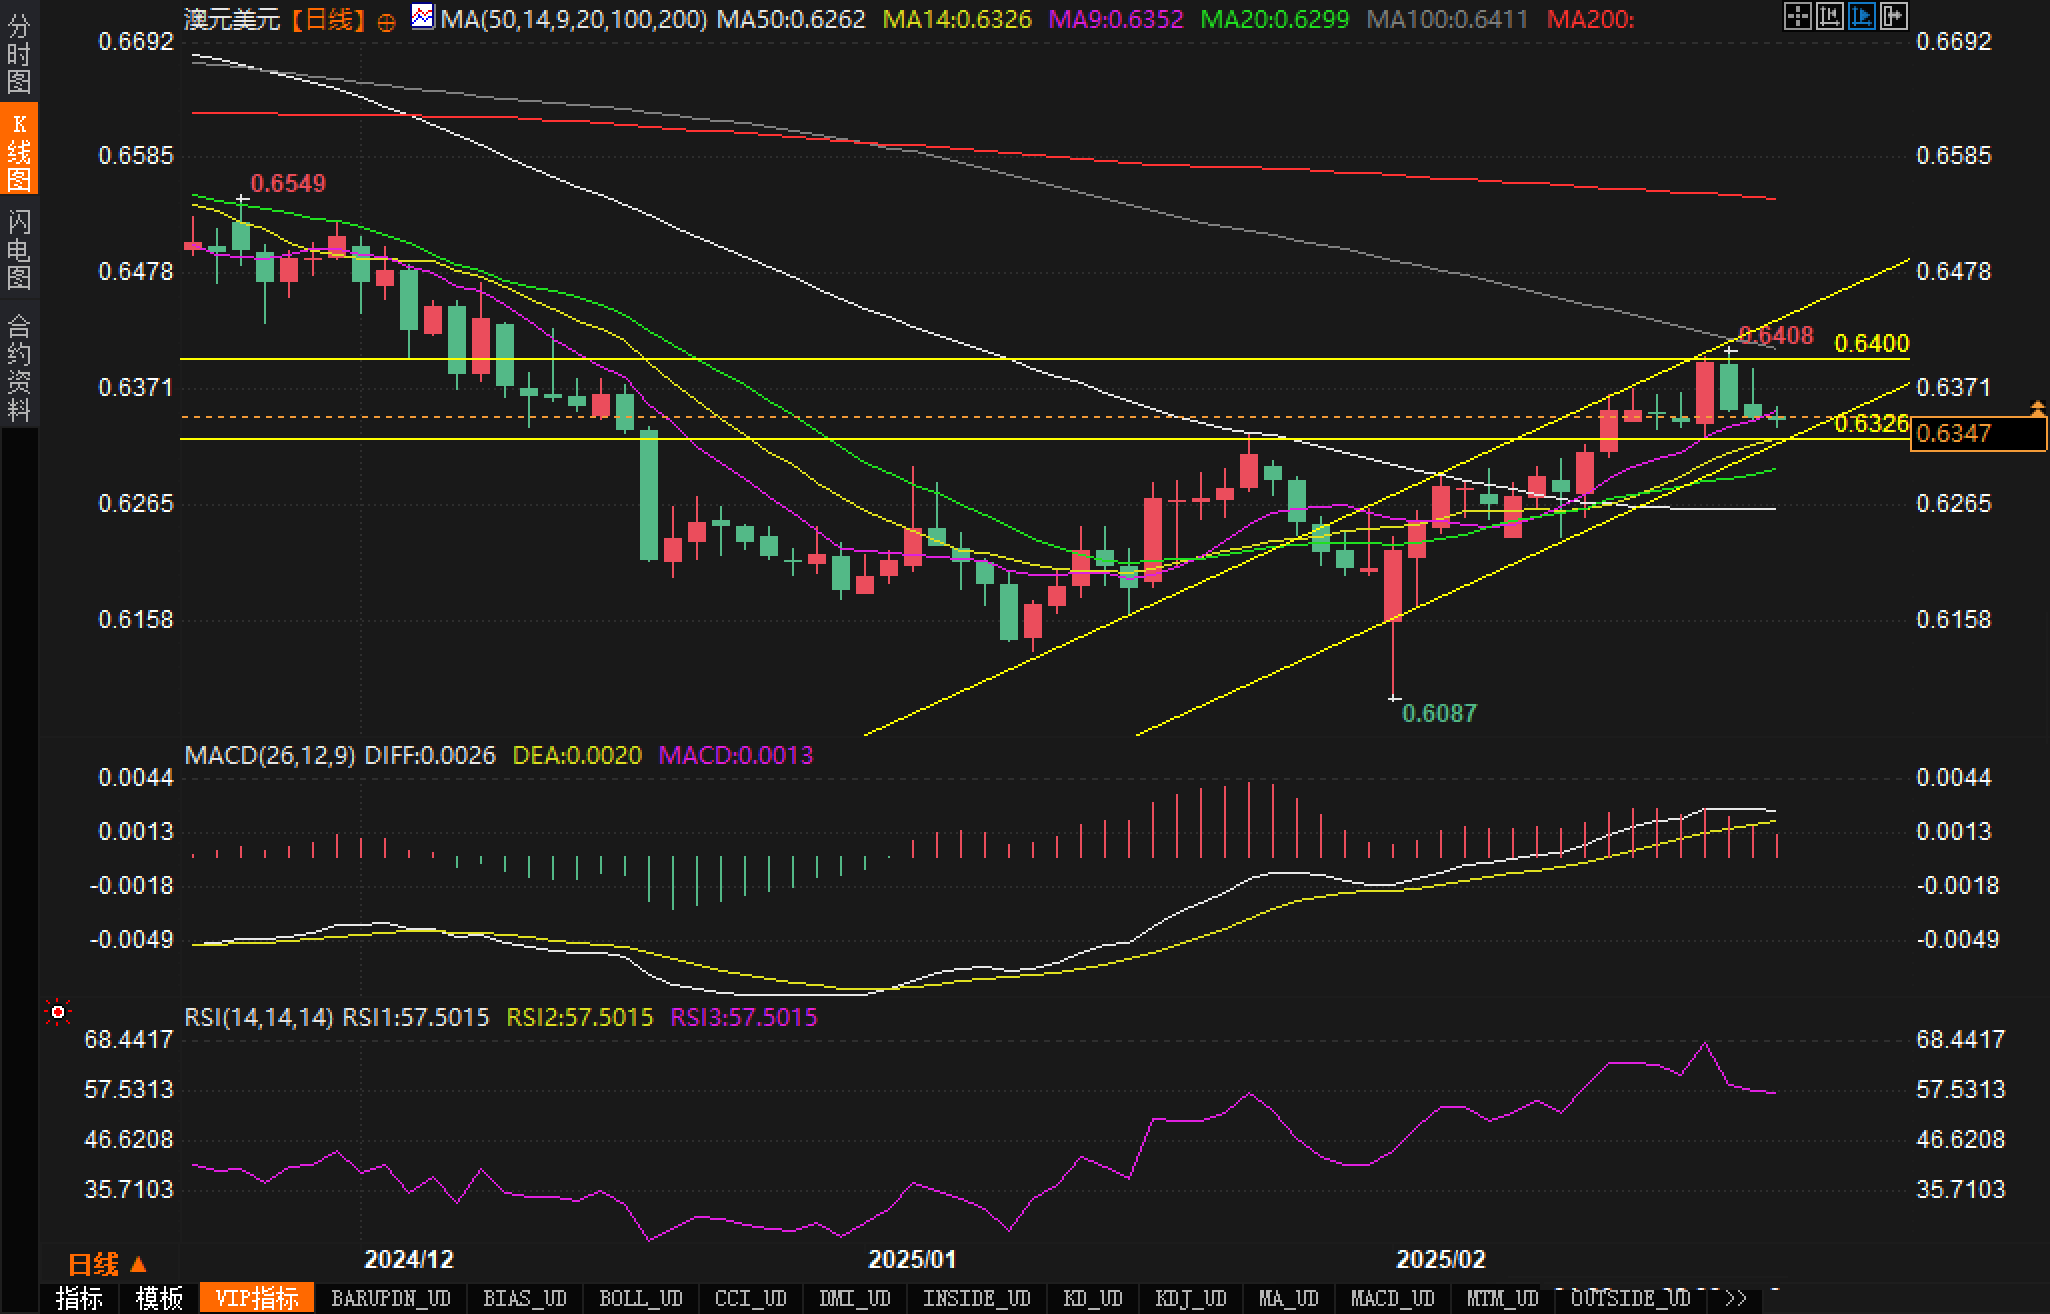The image size is (2050, 1314).
Task: Click the red sun marker beside RSI panel
Action: [58, 1013]
